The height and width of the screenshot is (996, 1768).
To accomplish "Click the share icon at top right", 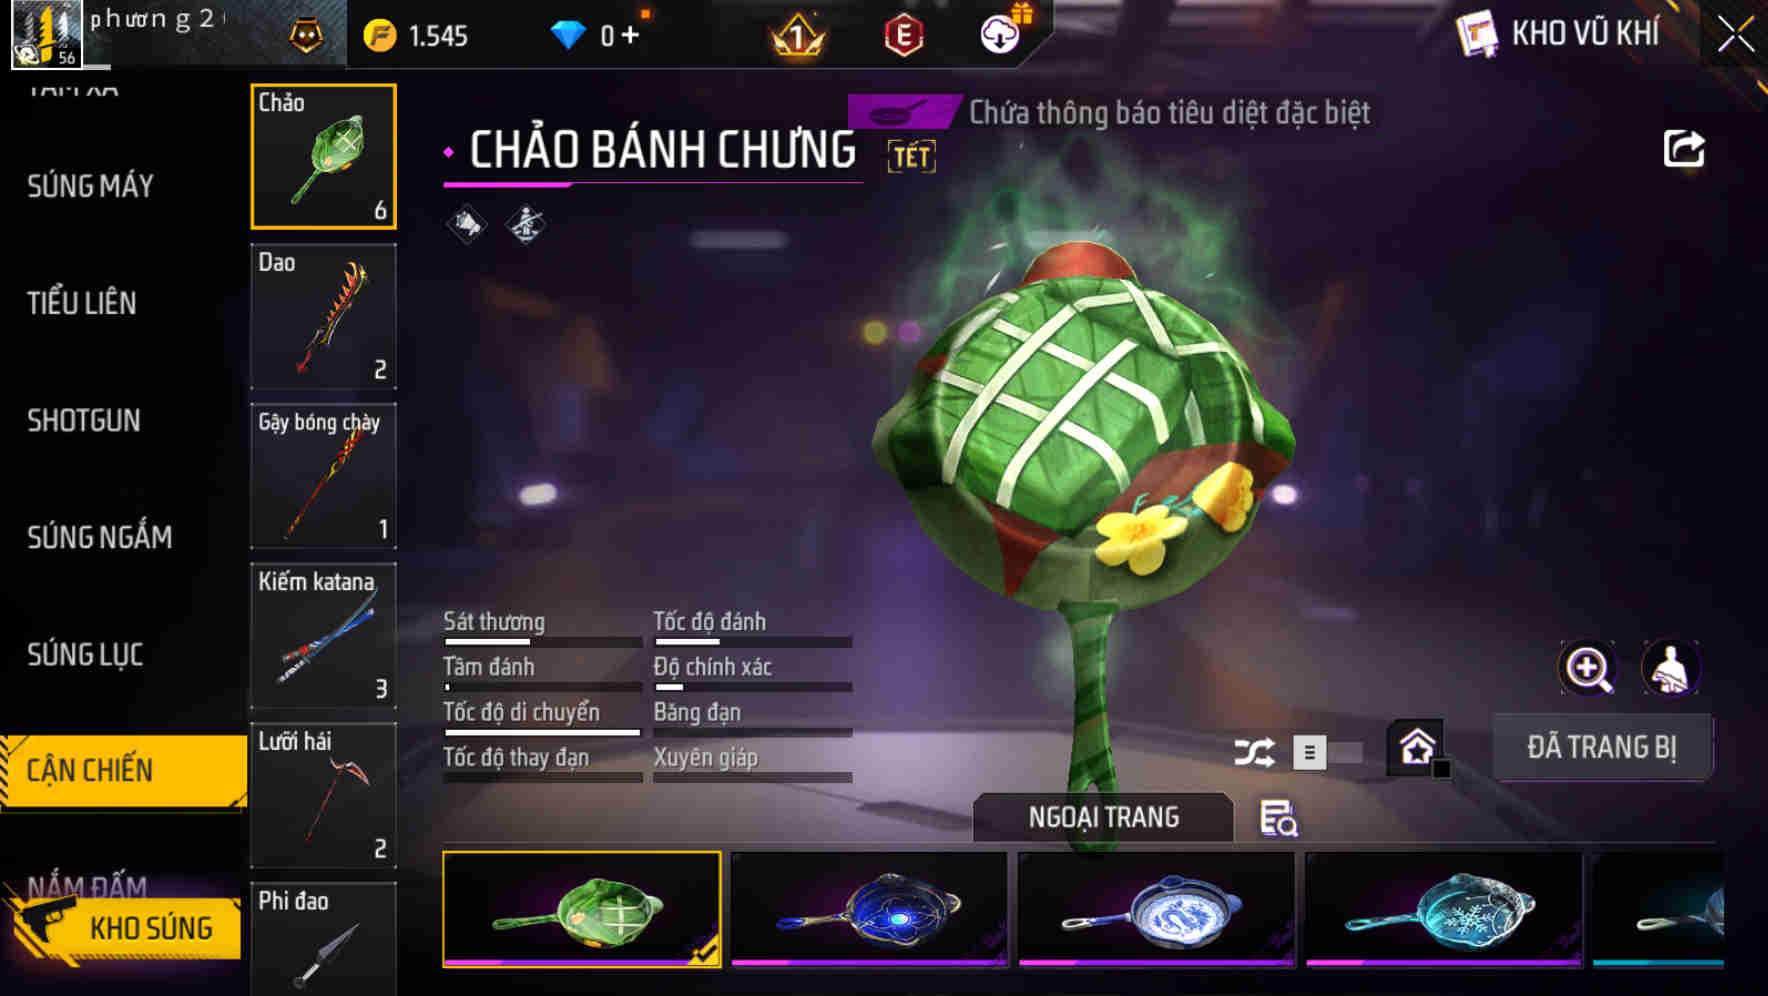I will point(1683,149).
